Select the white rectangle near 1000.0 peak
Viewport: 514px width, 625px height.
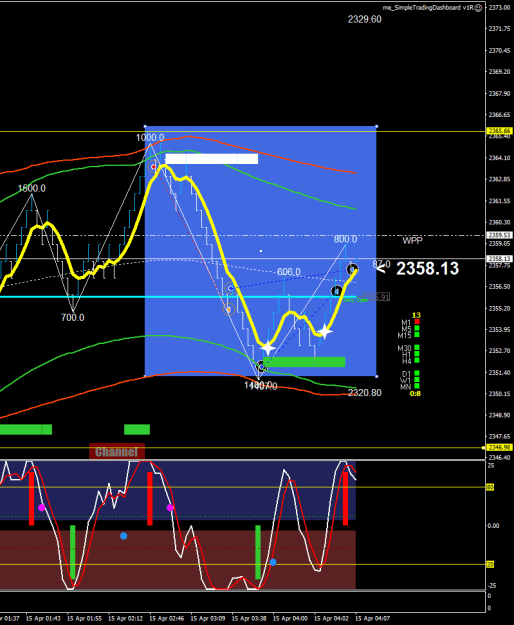tap(212, 159)
